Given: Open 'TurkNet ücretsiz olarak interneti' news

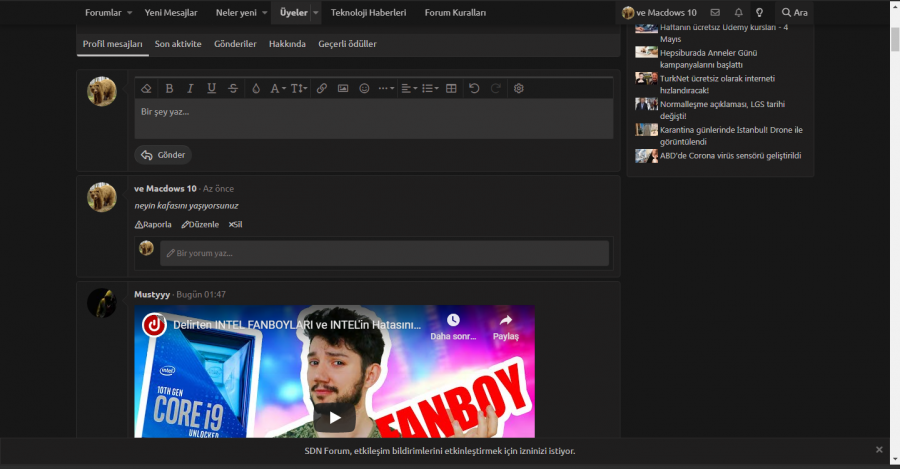Looking at the screenshot, I should 717,84.
